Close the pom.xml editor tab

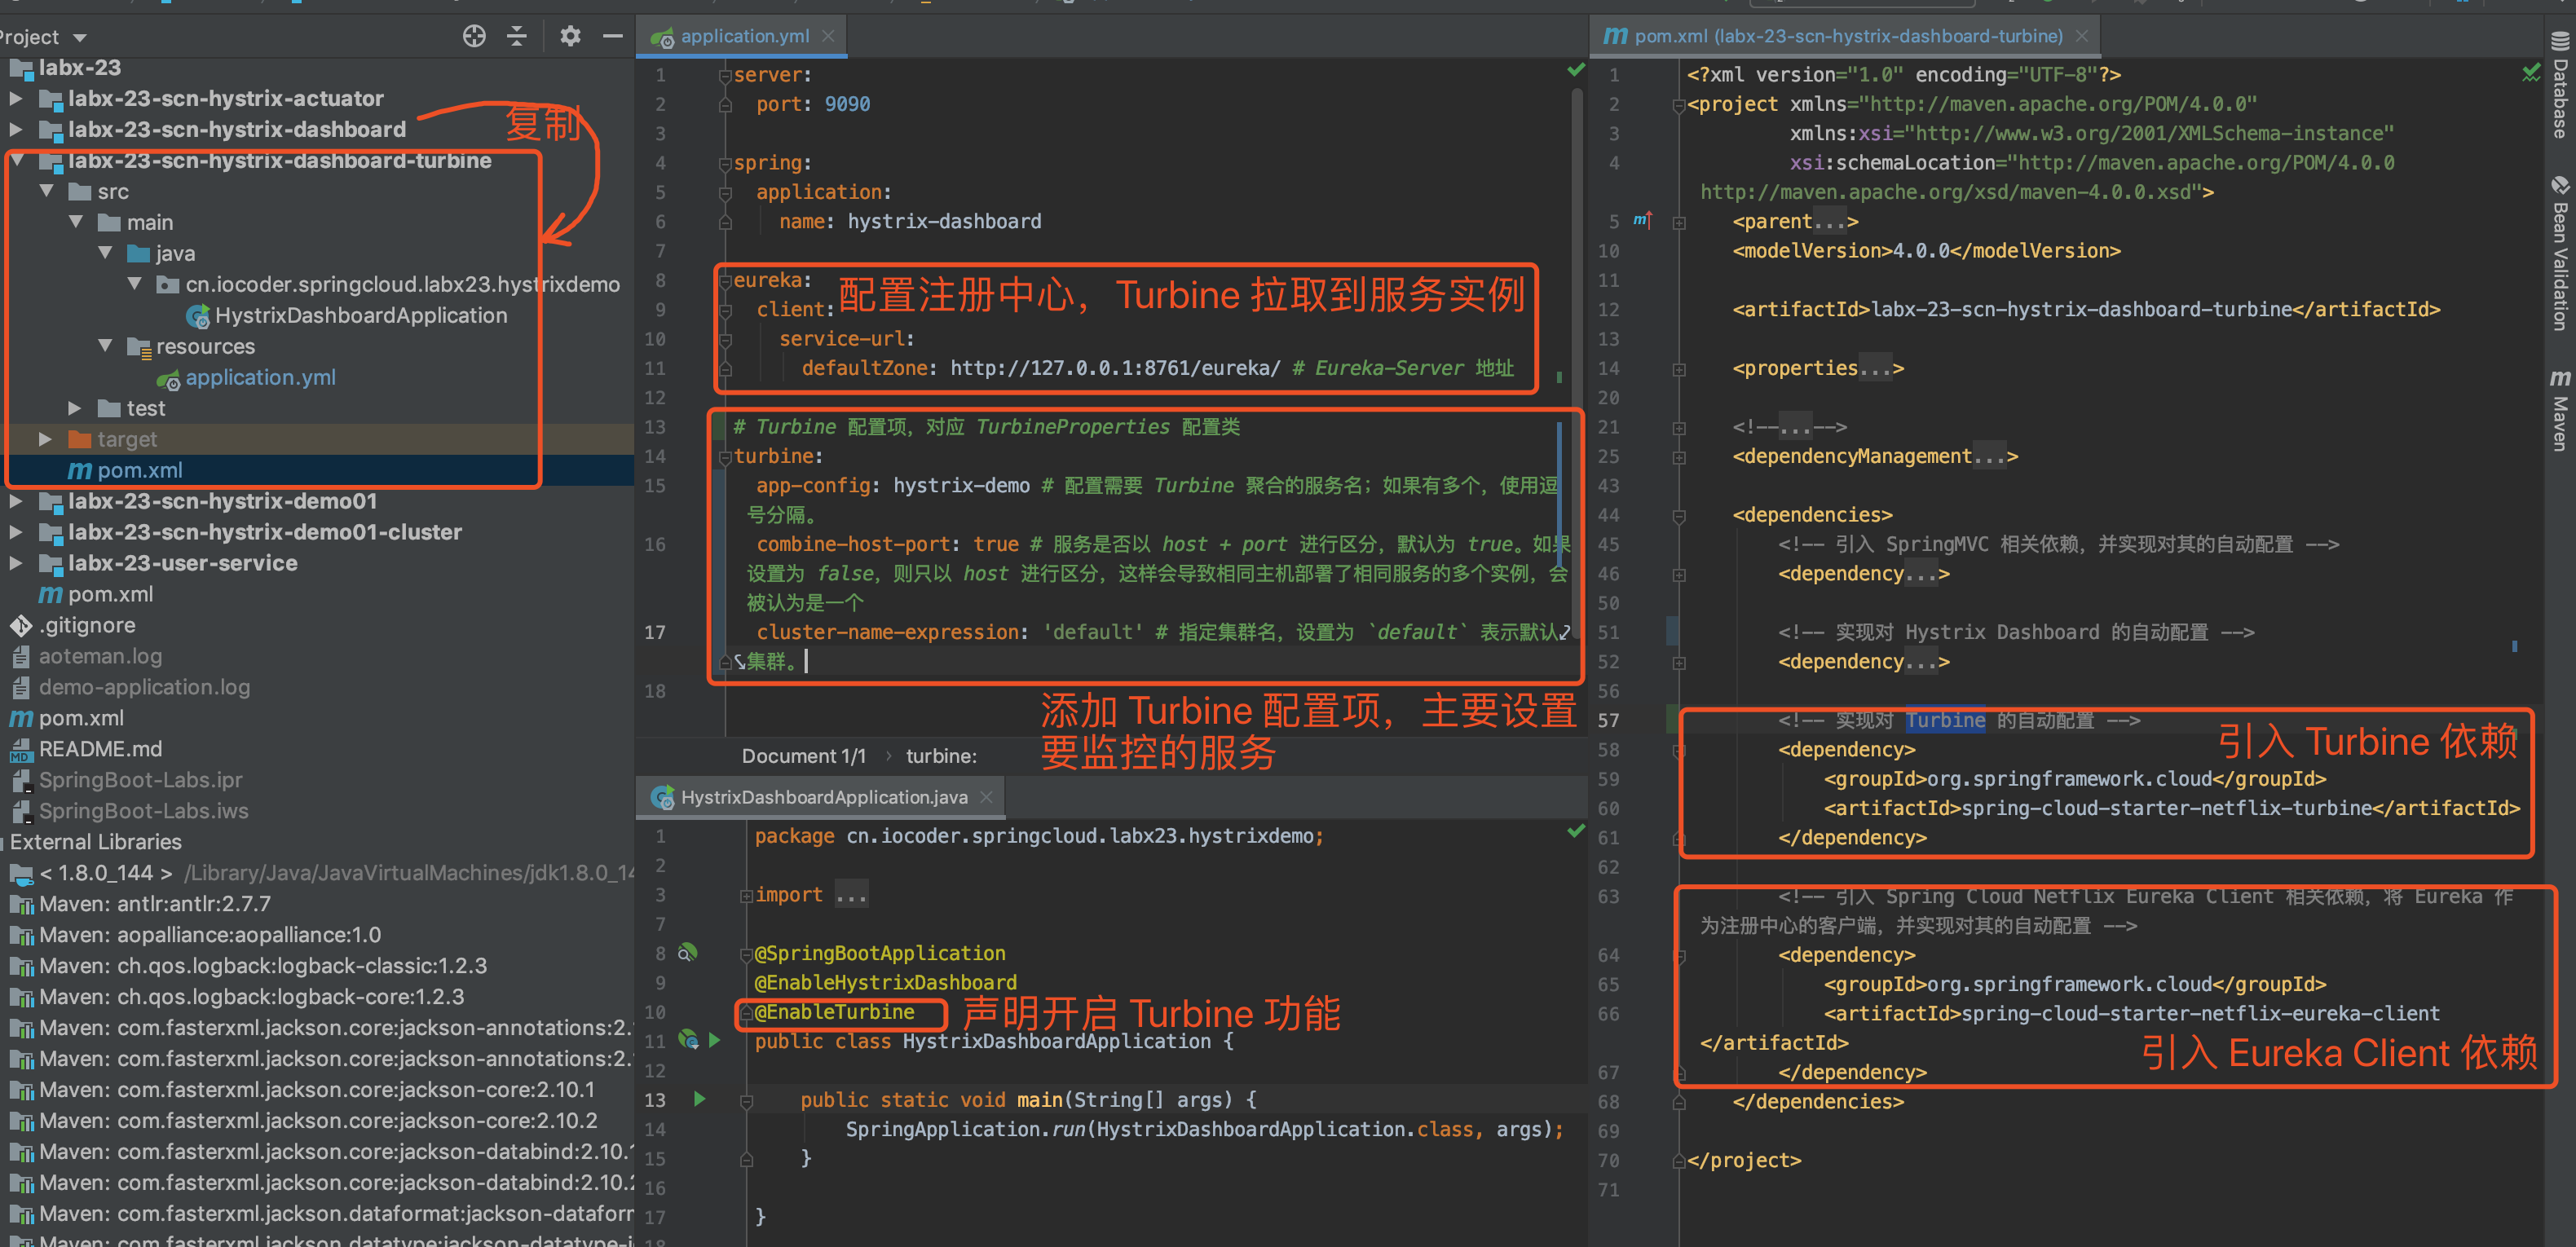tap(2081, 36)
